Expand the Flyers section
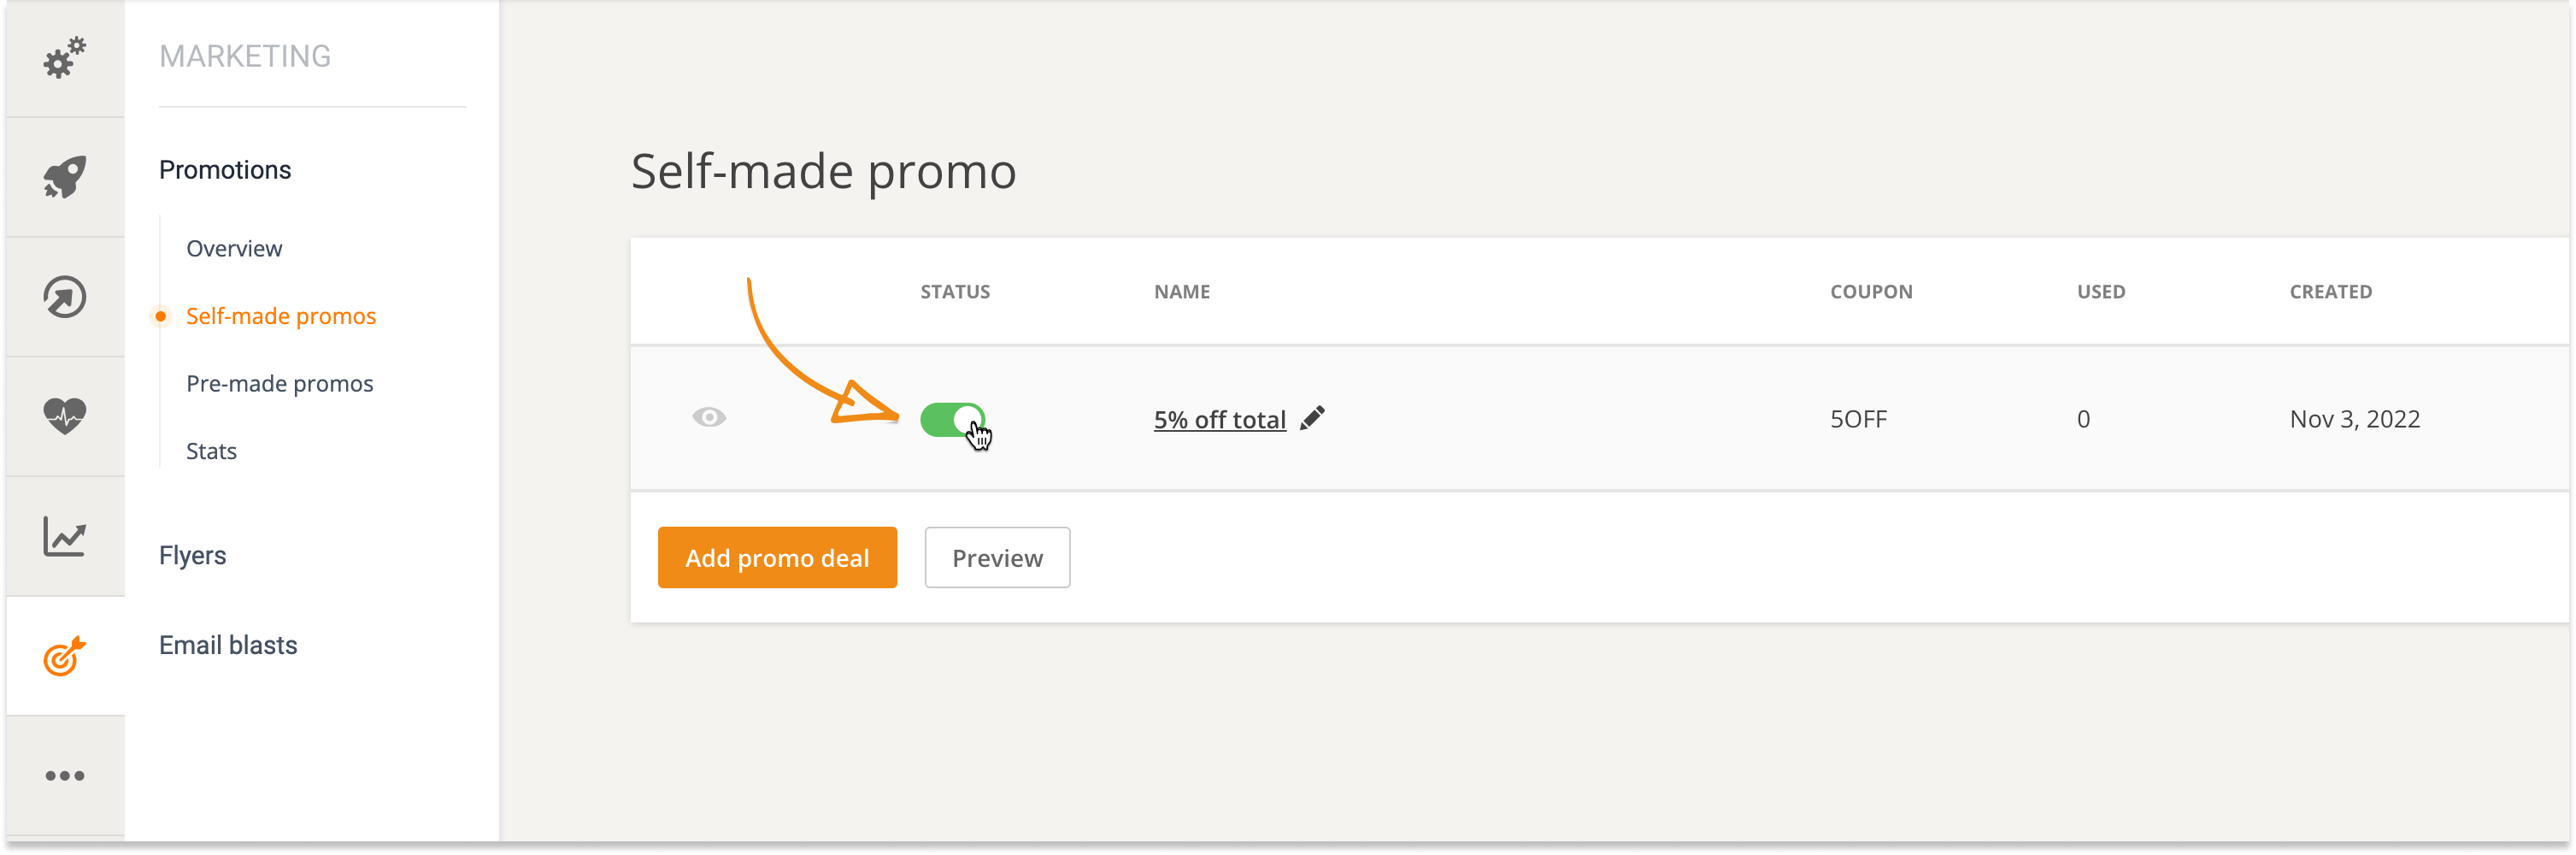The image size is (2576, 855). [x=192, y=555]
